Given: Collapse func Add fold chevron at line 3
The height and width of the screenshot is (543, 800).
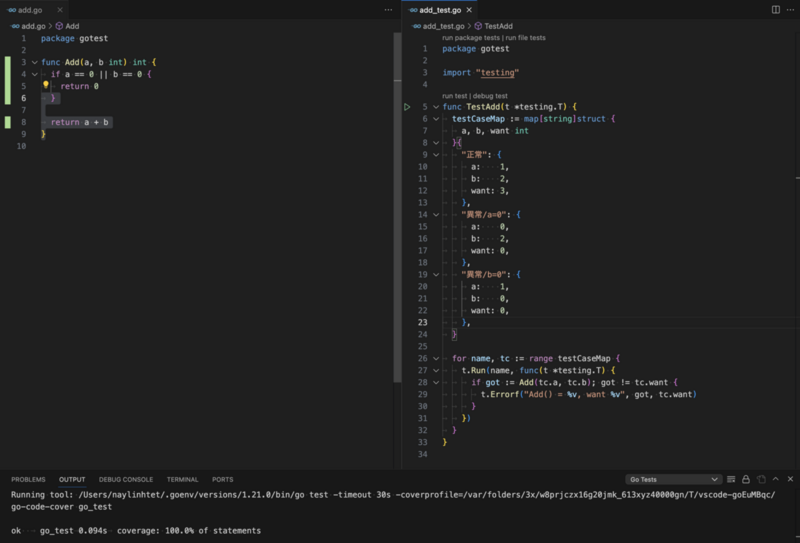Looking at the screenshot, I should (x=35, y=62).
